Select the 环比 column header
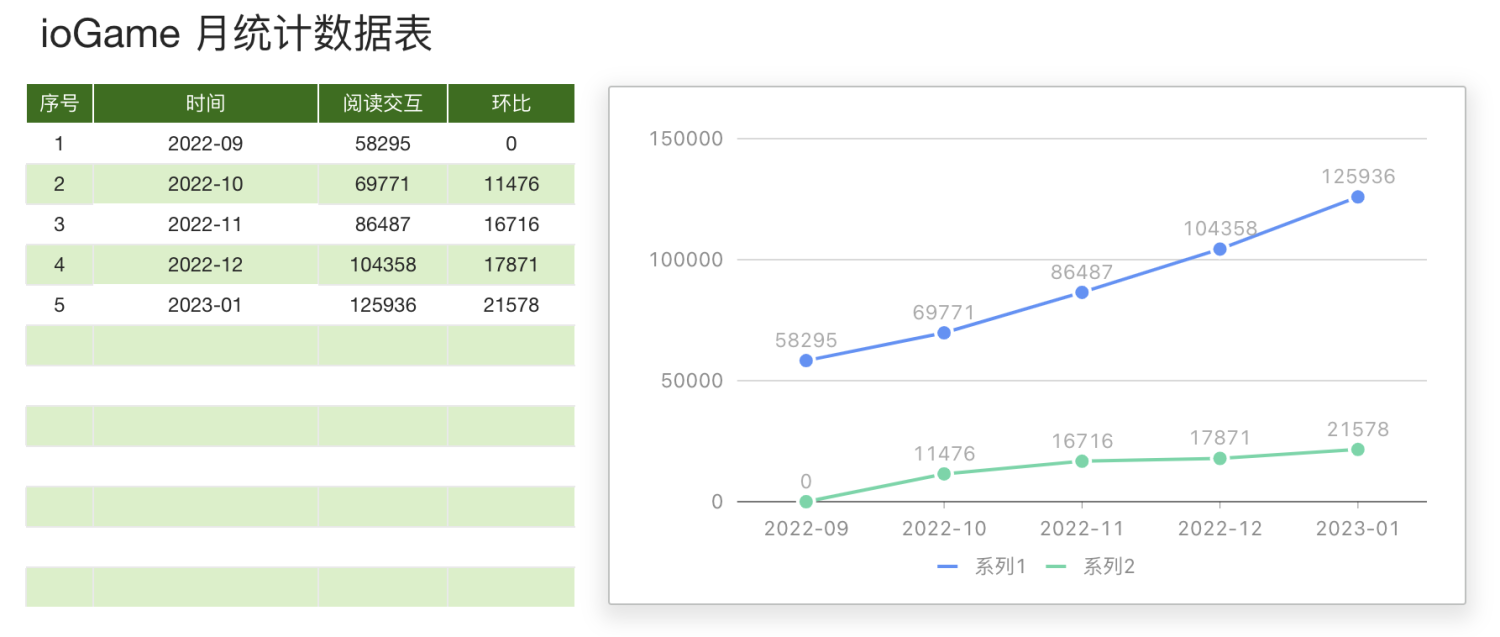The height and width of the screenshot is (637, 1500). click(x=511, y=103)
